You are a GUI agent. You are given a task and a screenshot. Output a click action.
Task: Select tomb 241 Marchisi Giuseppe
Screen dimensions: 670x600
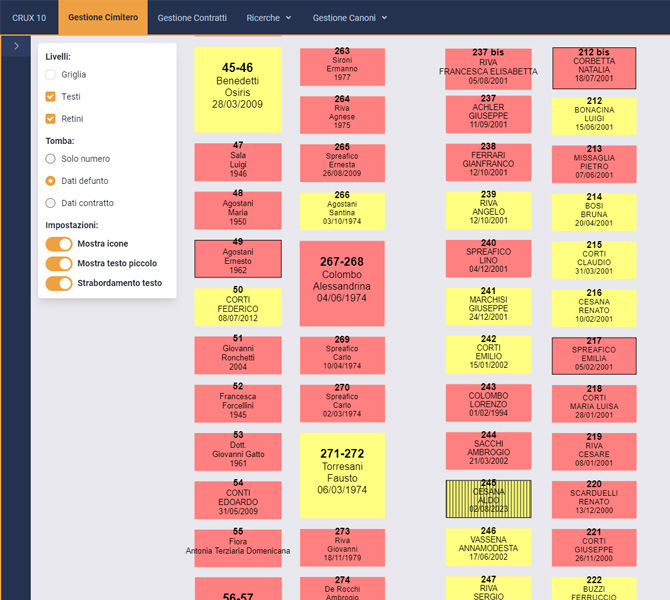coord(488,307)
